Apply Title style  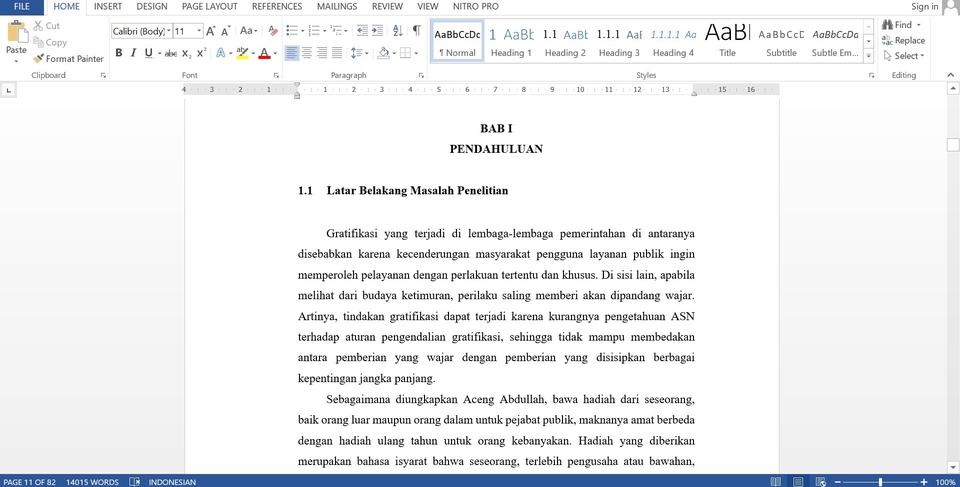point(727,42)
